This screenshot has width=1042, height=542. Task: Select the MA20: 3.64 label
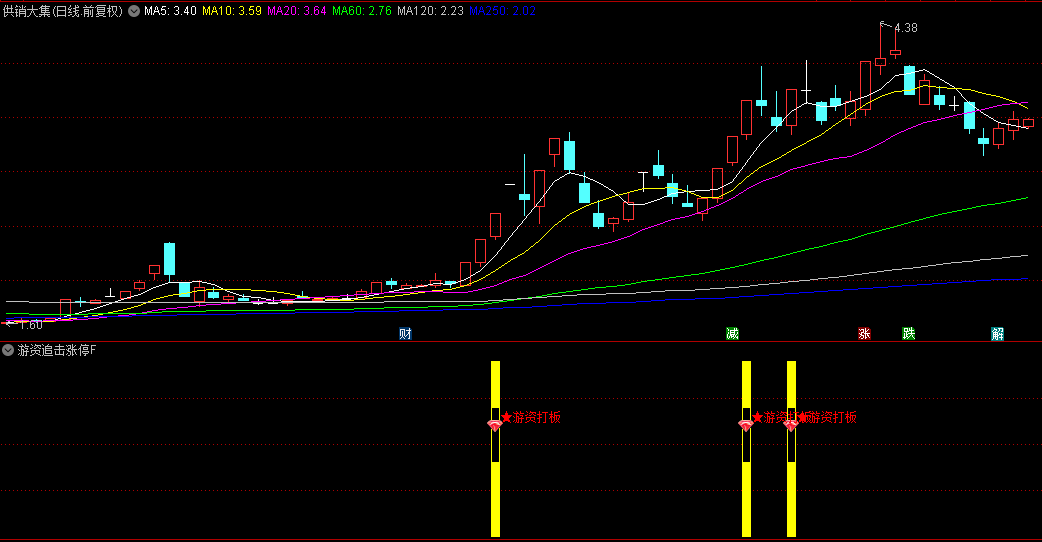(x=296, y=11)
